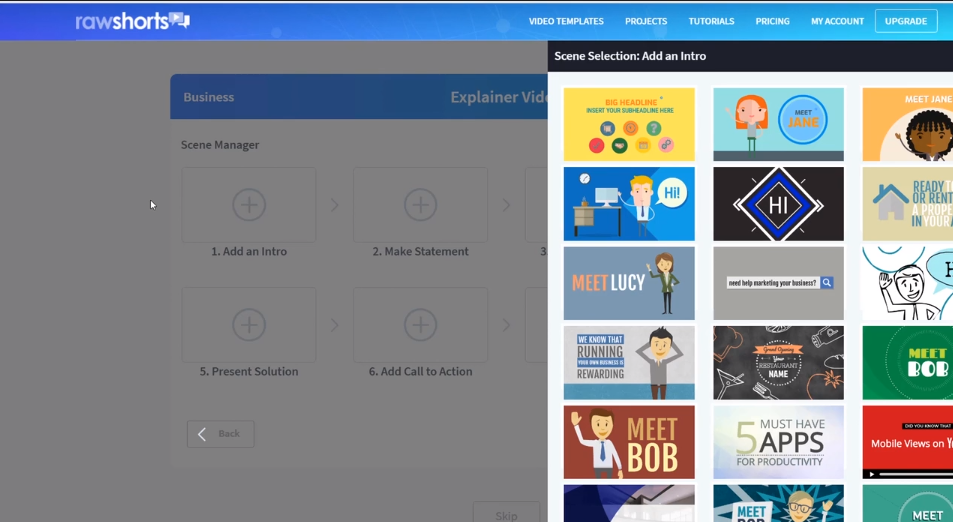Select the red Meet Bob intro thumbnail
This screenshot has height=522, width=953.
pyautogui.click(x=629, y=442)
